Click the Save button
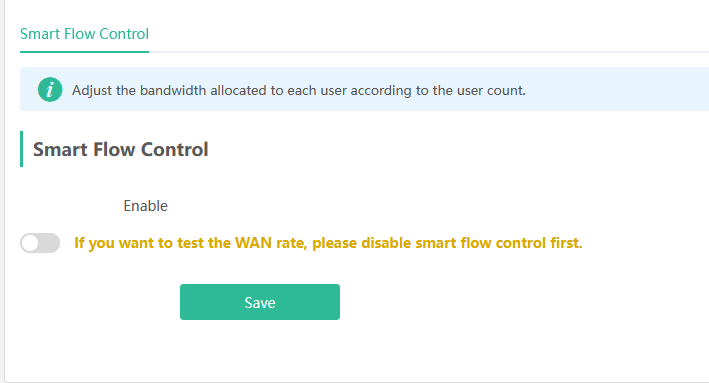Screen dimensions: 709x383 click(x=260, y=302)
